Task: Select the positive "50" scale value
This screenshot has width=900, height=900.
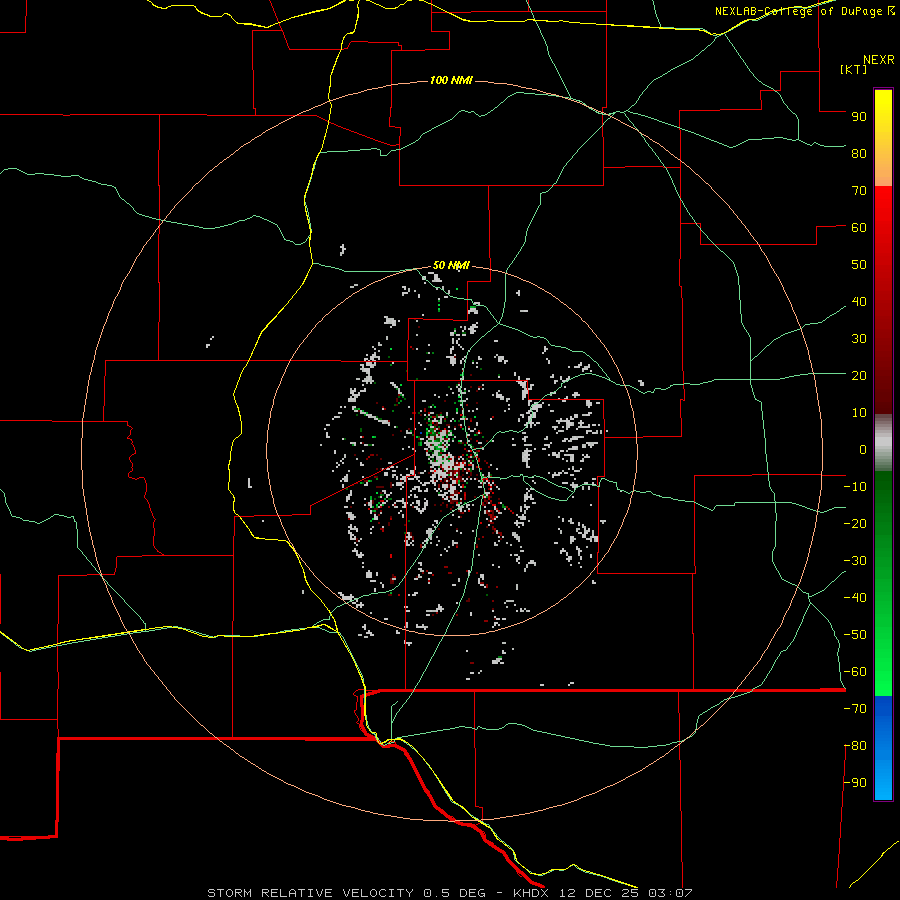Action: coord(859,265)
